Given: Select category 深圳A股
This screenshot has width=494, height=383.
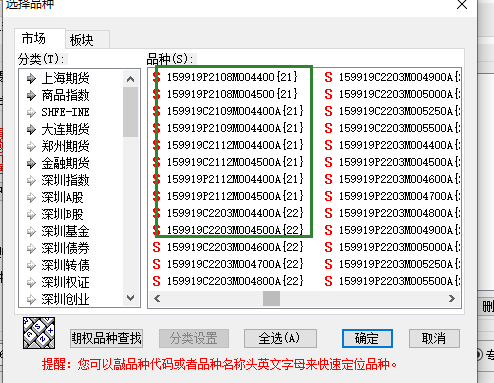Looking at the screenshot, I should (x=62, y=198).
